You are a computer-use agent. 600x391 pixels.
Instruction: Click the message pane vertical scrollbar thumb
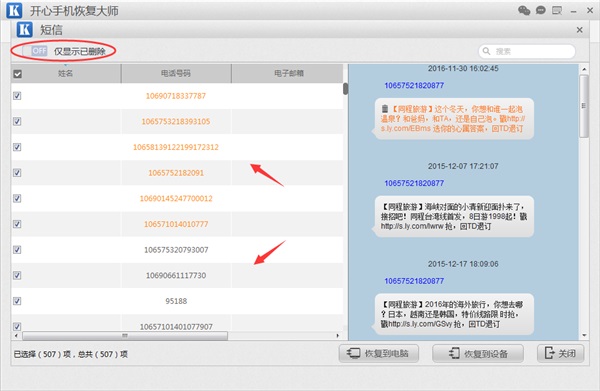584,106
